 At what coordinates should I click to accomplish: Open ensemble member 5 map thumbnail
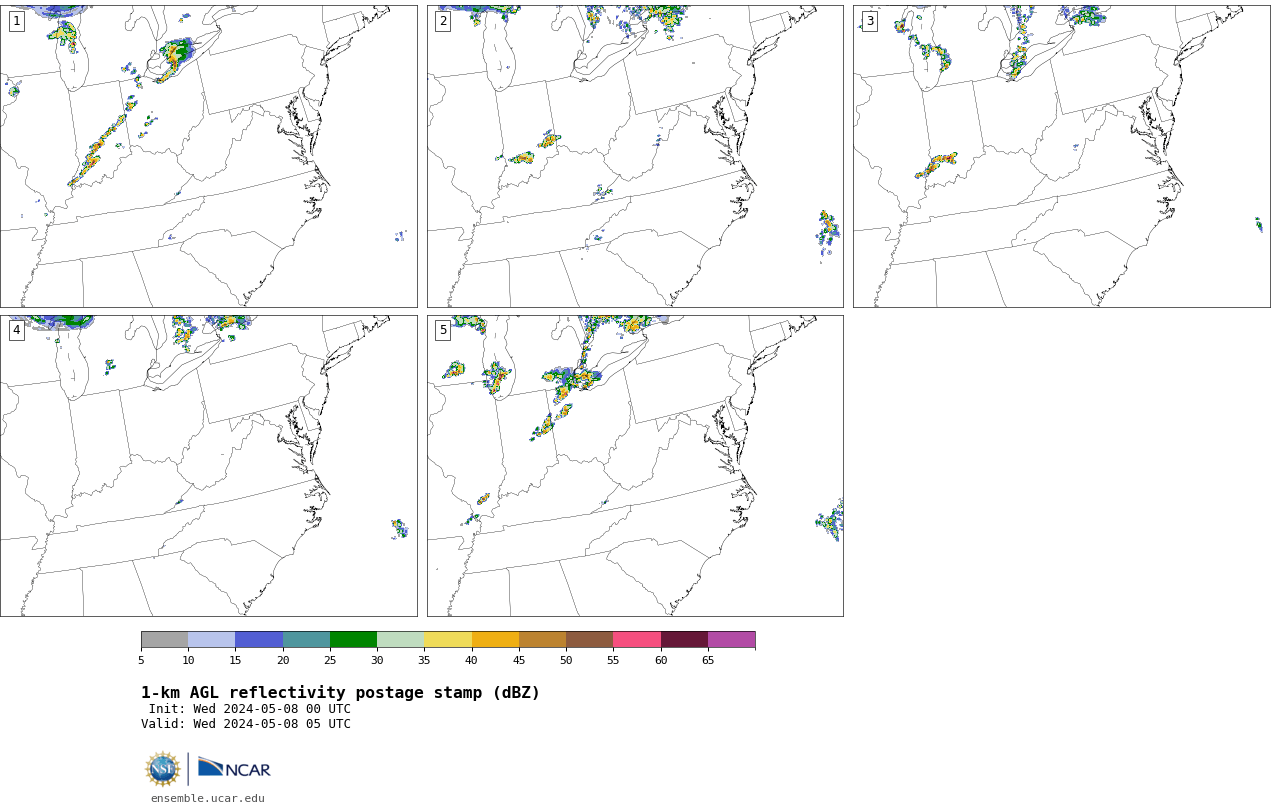tap(635, 466)
